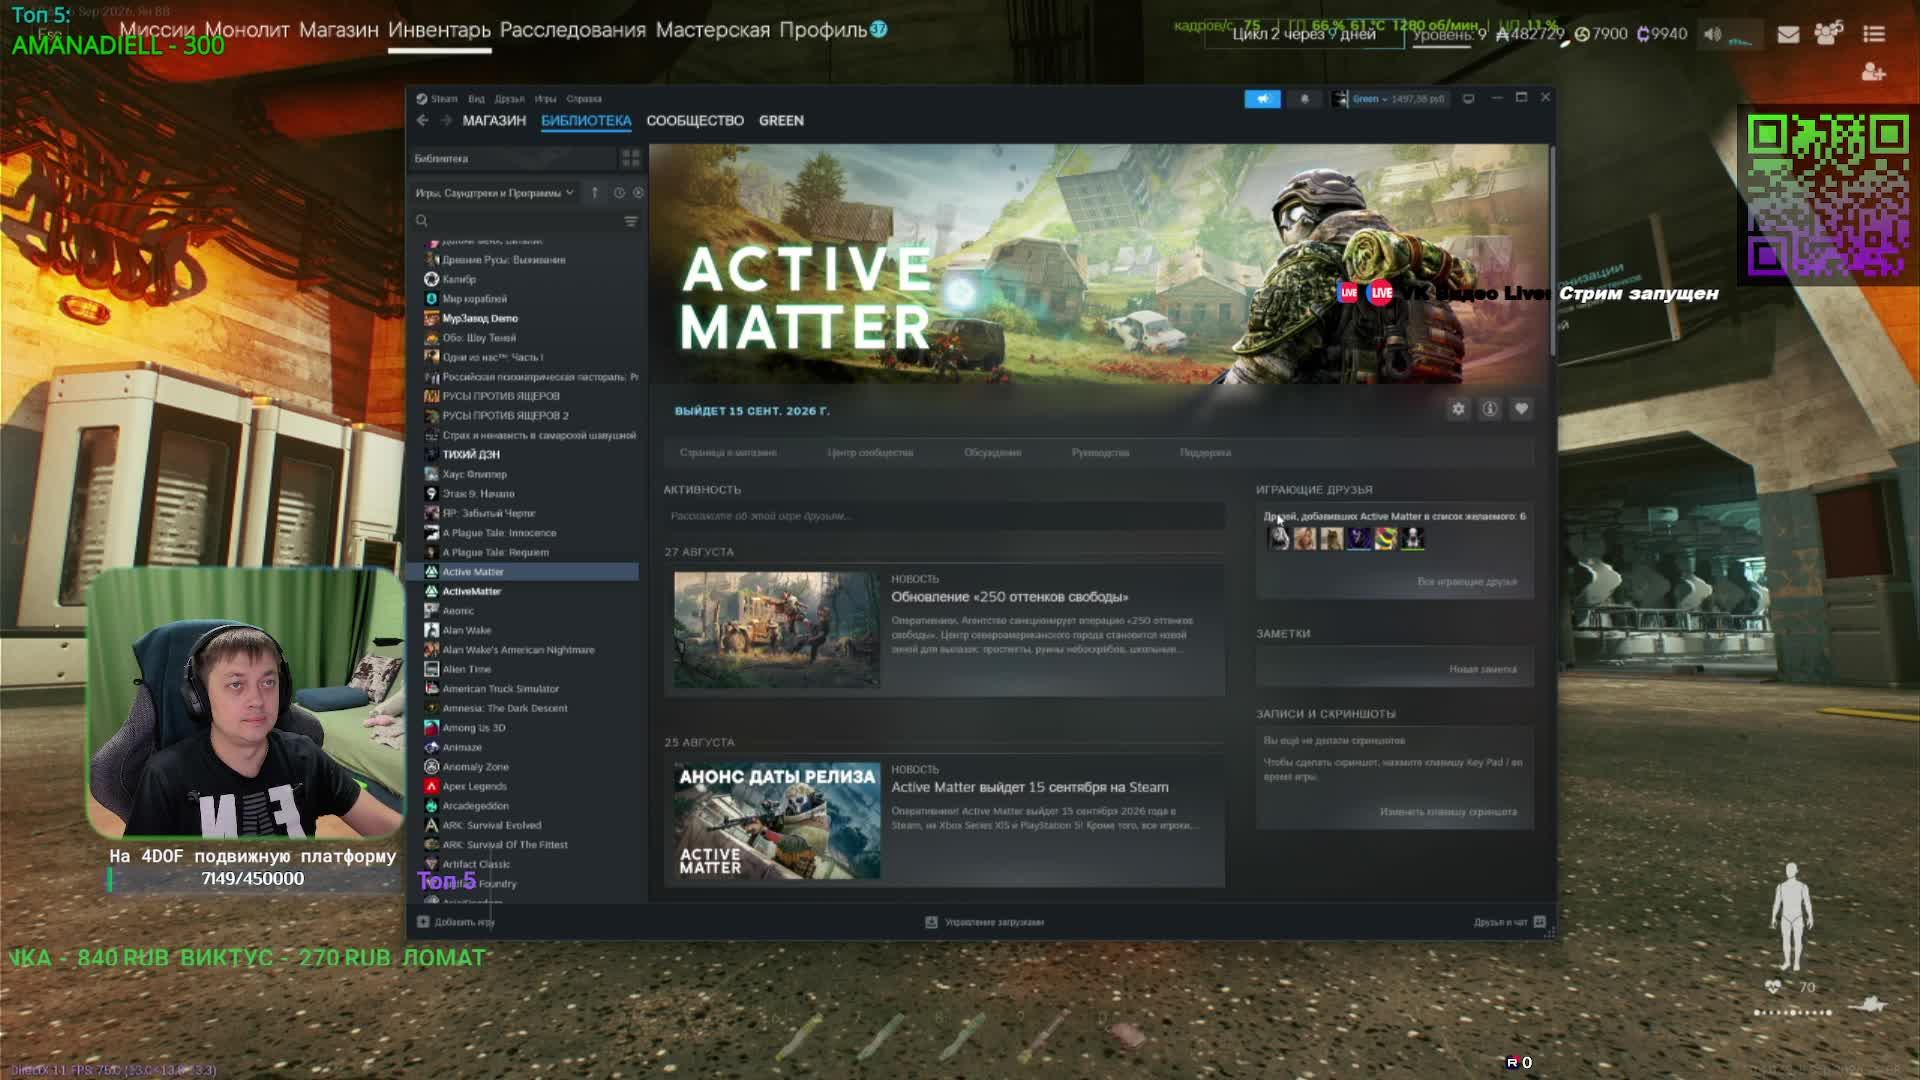1920x1080 pixels.
Task: Click the in-game add friend icon
Action: pos(1873,73)
